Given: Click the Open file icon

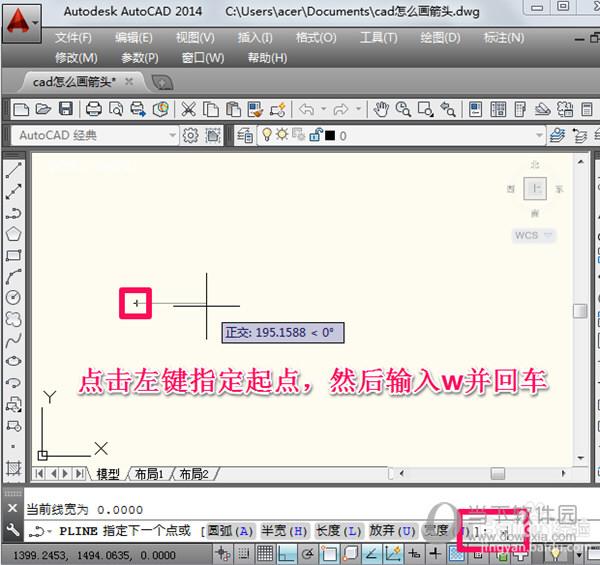Looking at the screenshot, I should [43, 109].
